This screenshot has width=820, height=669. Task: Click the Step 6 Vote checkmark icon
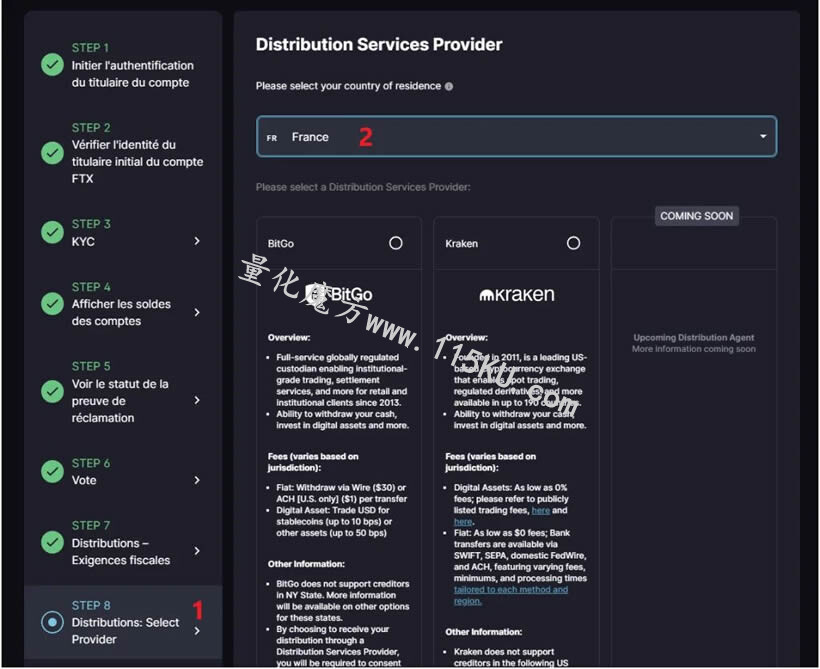(x=52, y=471)
